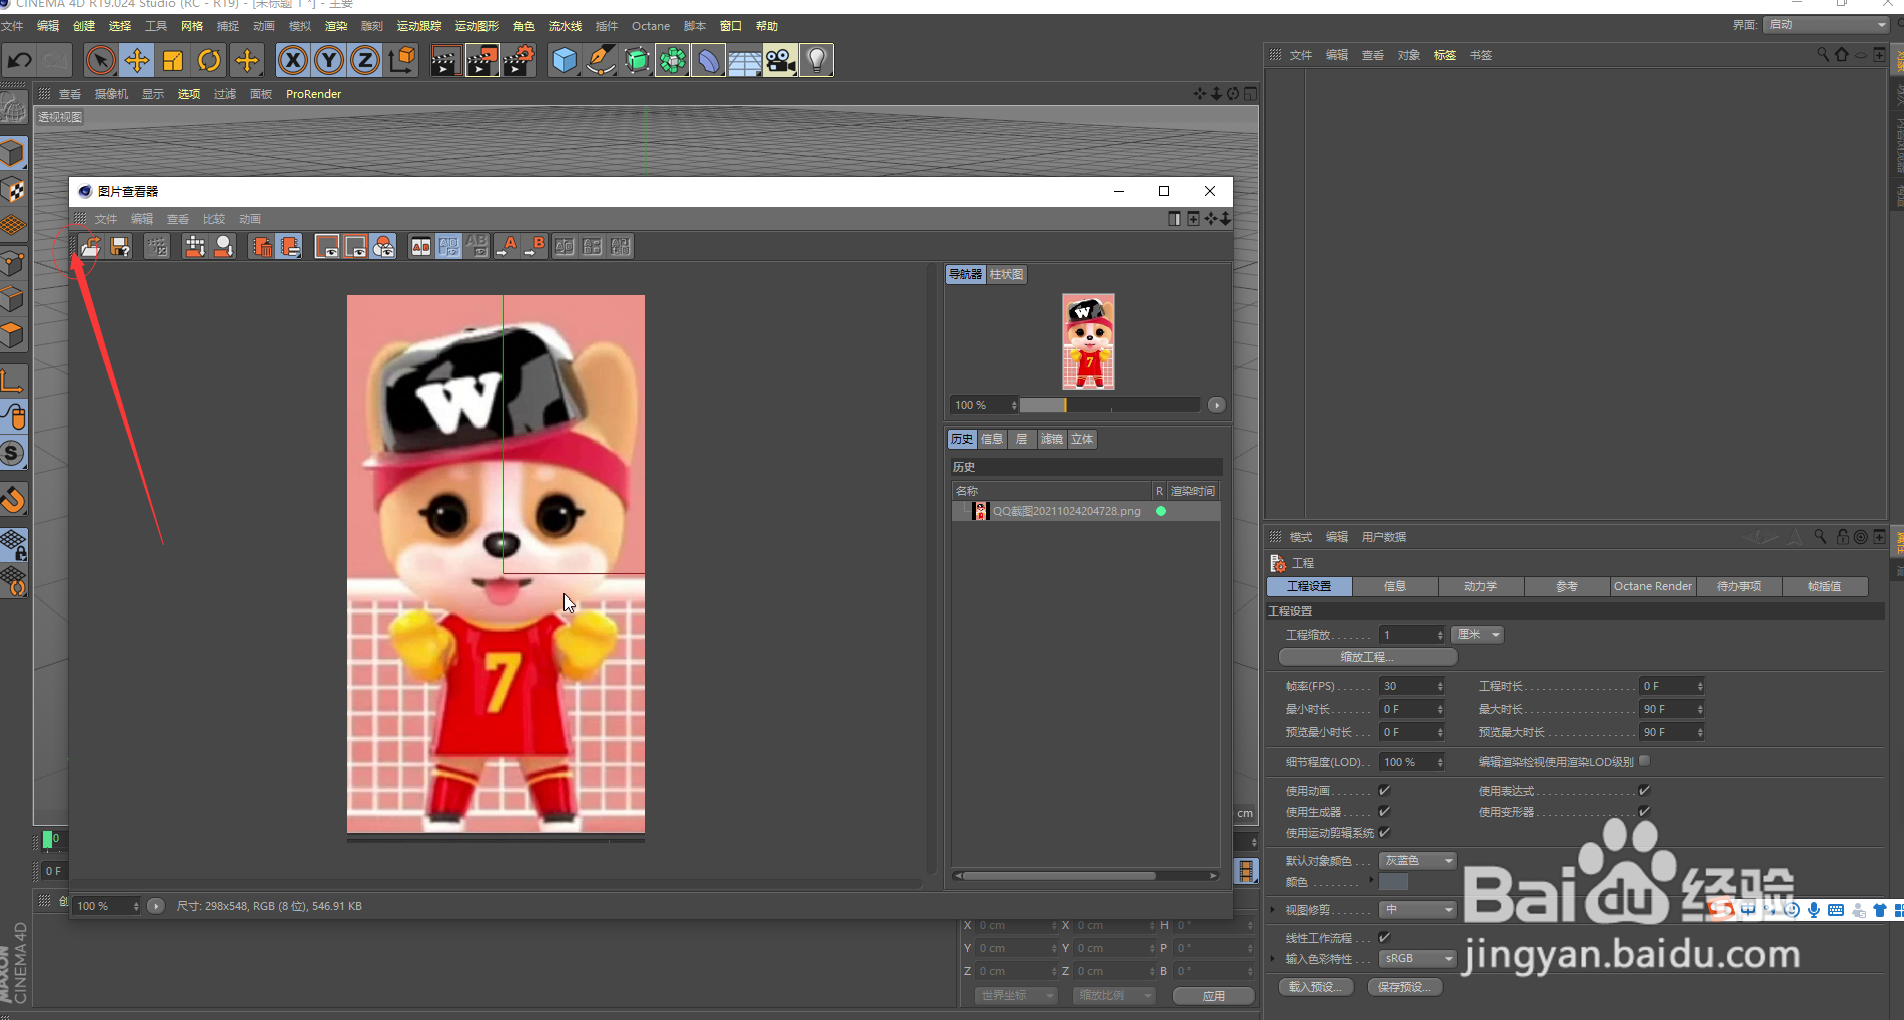1904x1020 pixels.
Task: Click the project 颜色 color swatch
Action: (1393, 882)
